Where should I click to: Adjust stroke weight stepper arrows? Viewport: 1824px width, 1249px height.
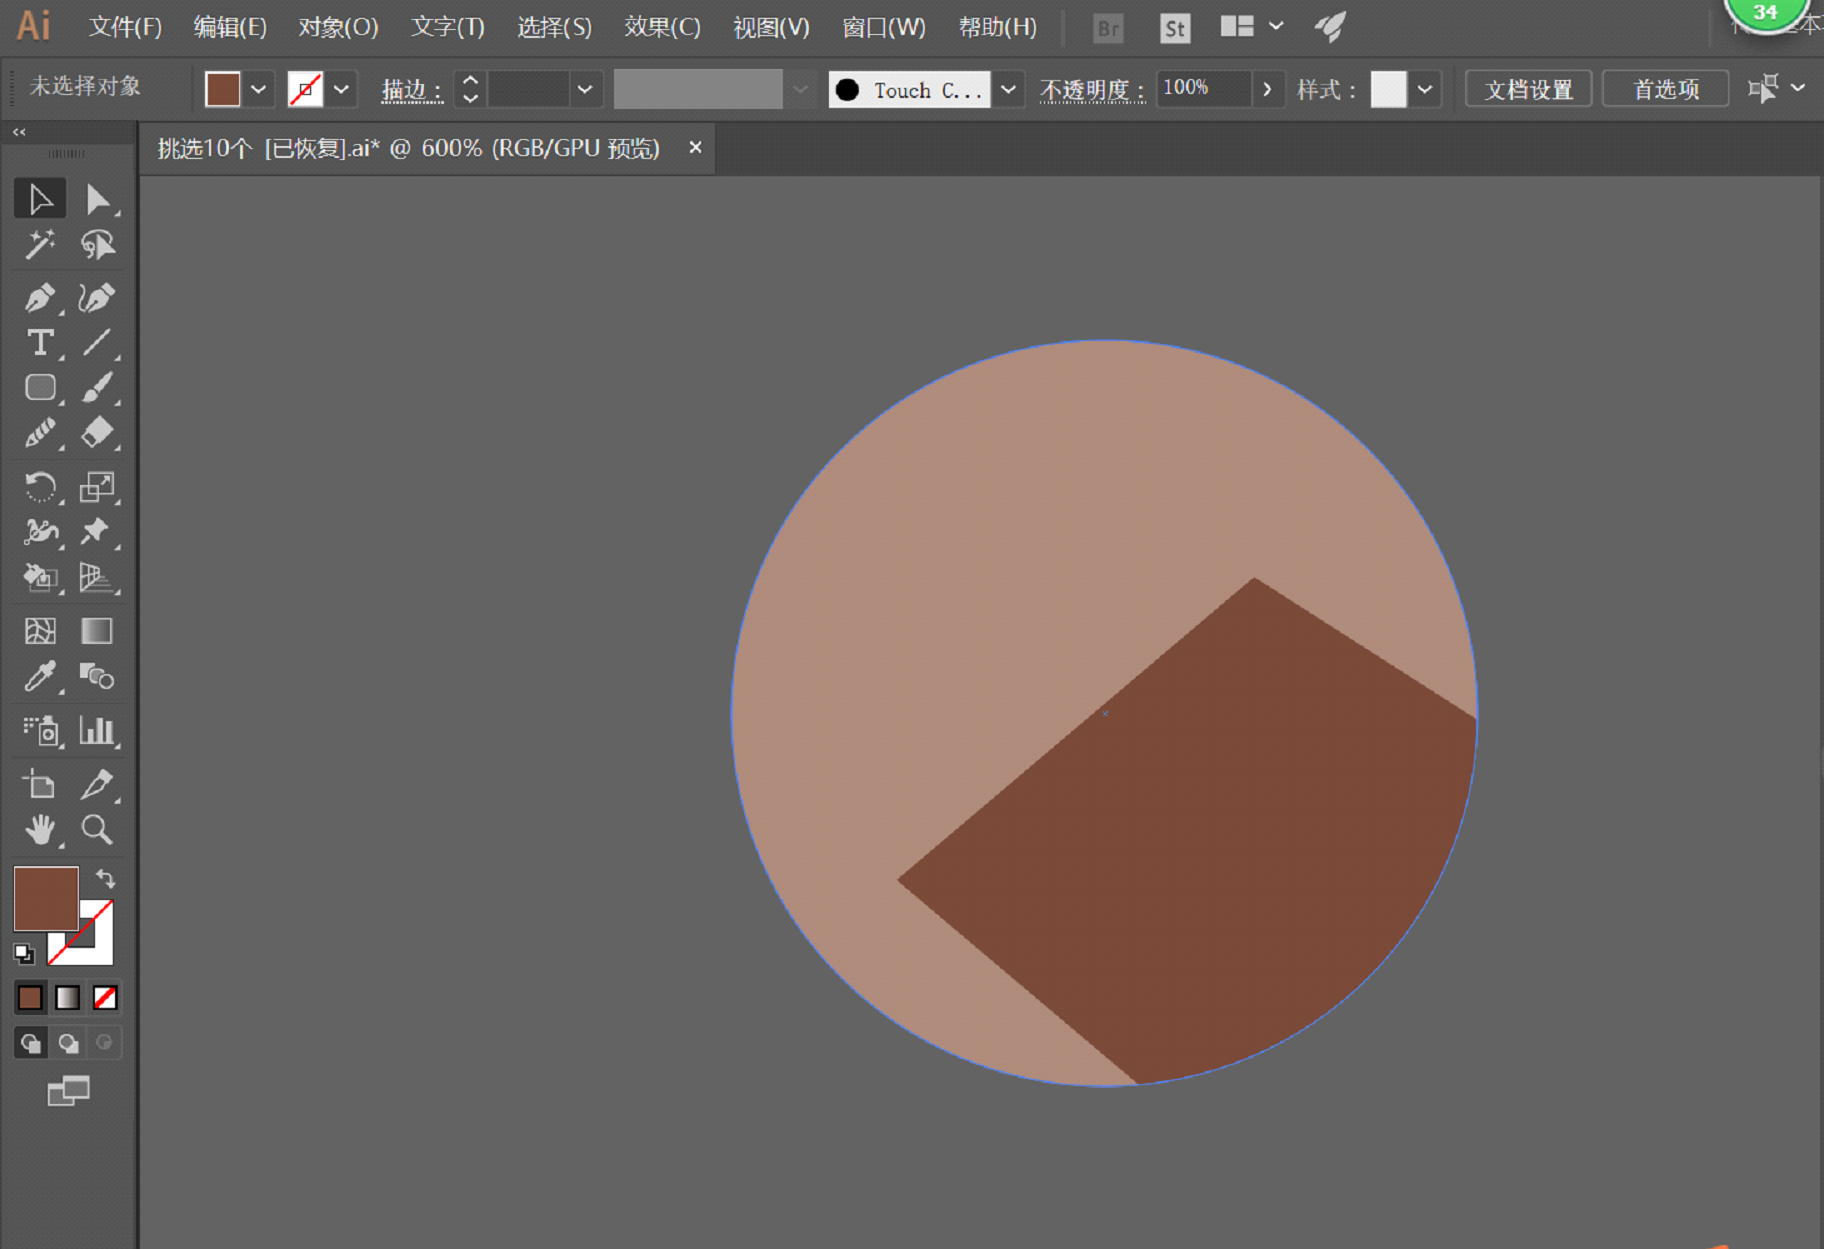(470, 89)
